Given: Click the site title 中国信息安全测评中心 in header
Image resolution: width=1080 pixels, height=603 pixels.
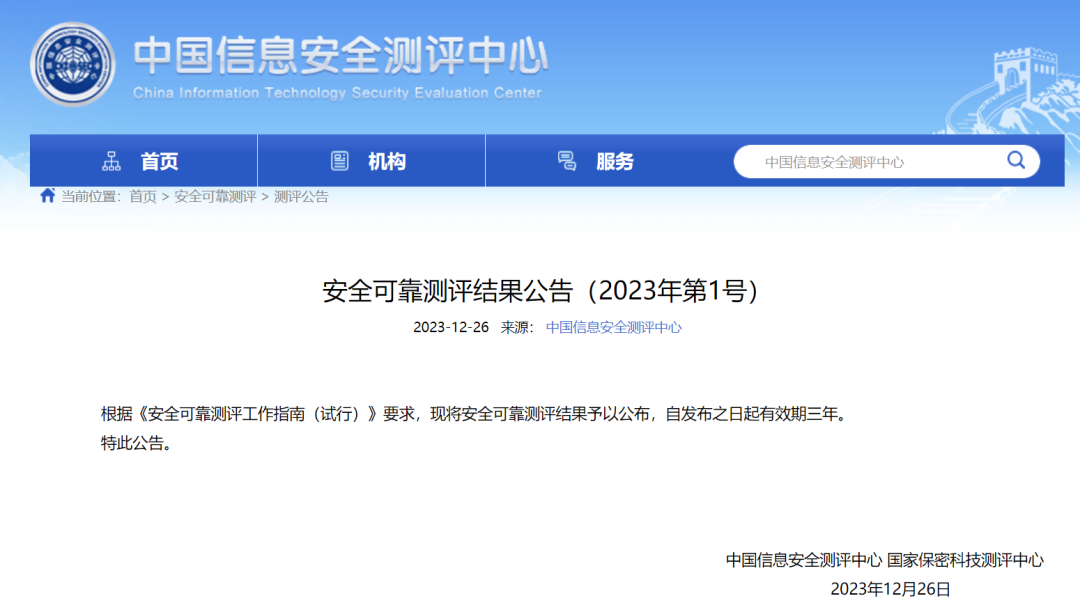Looking at the screenshot, I should pyautogui.click(x=341, y=56).
